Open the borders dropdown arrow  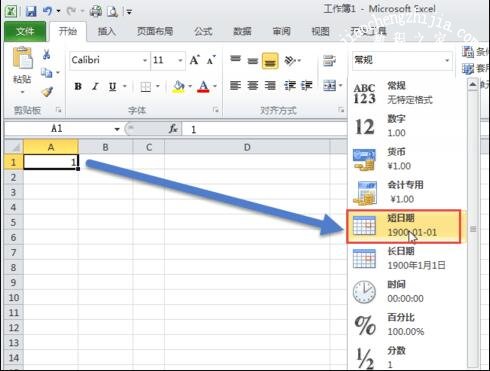(158, 87)
